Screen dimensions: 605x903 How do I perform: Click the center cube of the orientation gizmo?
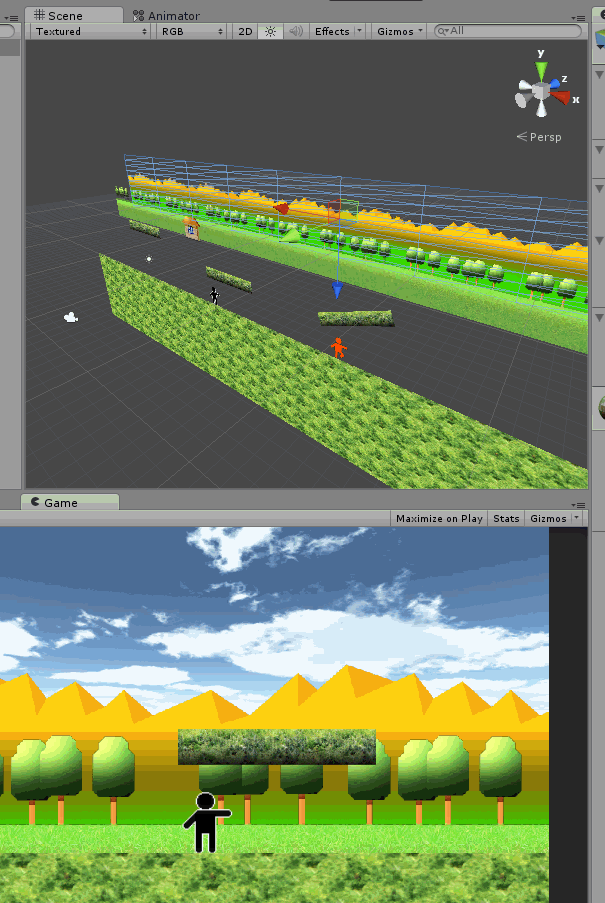click(x=541, y=92)
